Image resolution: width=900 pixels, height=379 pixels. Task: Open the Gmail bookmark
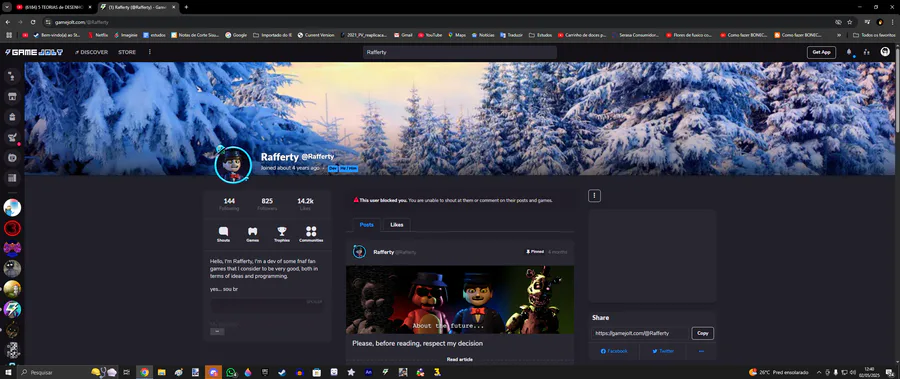pyautogui.click(x=404, y=35)
